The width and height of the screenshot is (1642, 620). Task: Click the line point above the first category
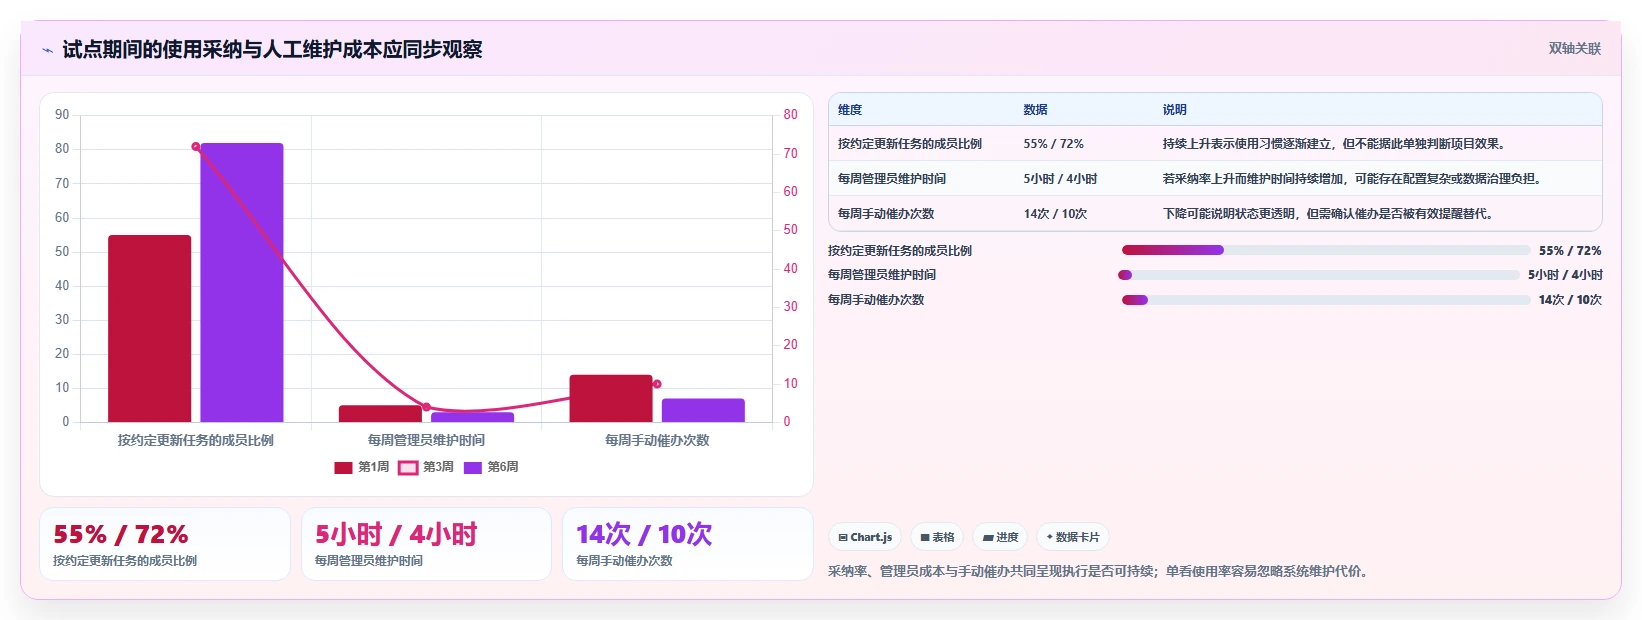pos(196,147)
